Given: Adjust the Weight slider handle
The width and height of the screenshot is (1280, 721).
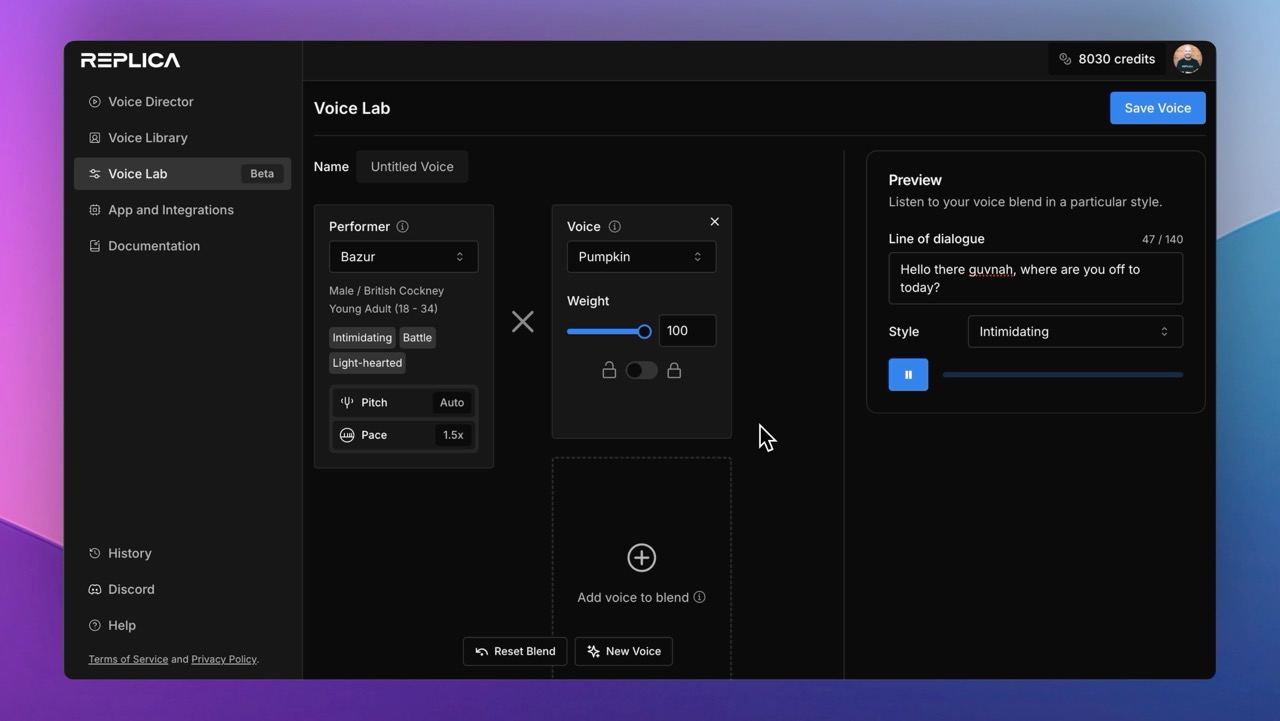Looking at the screenshot, I should (644, 331).
